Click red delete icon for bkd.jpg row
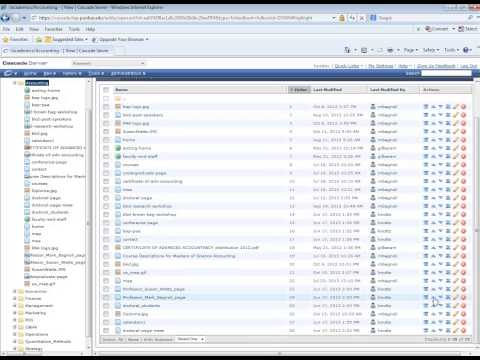Screen dimensions: 480x360 [463, 264]
